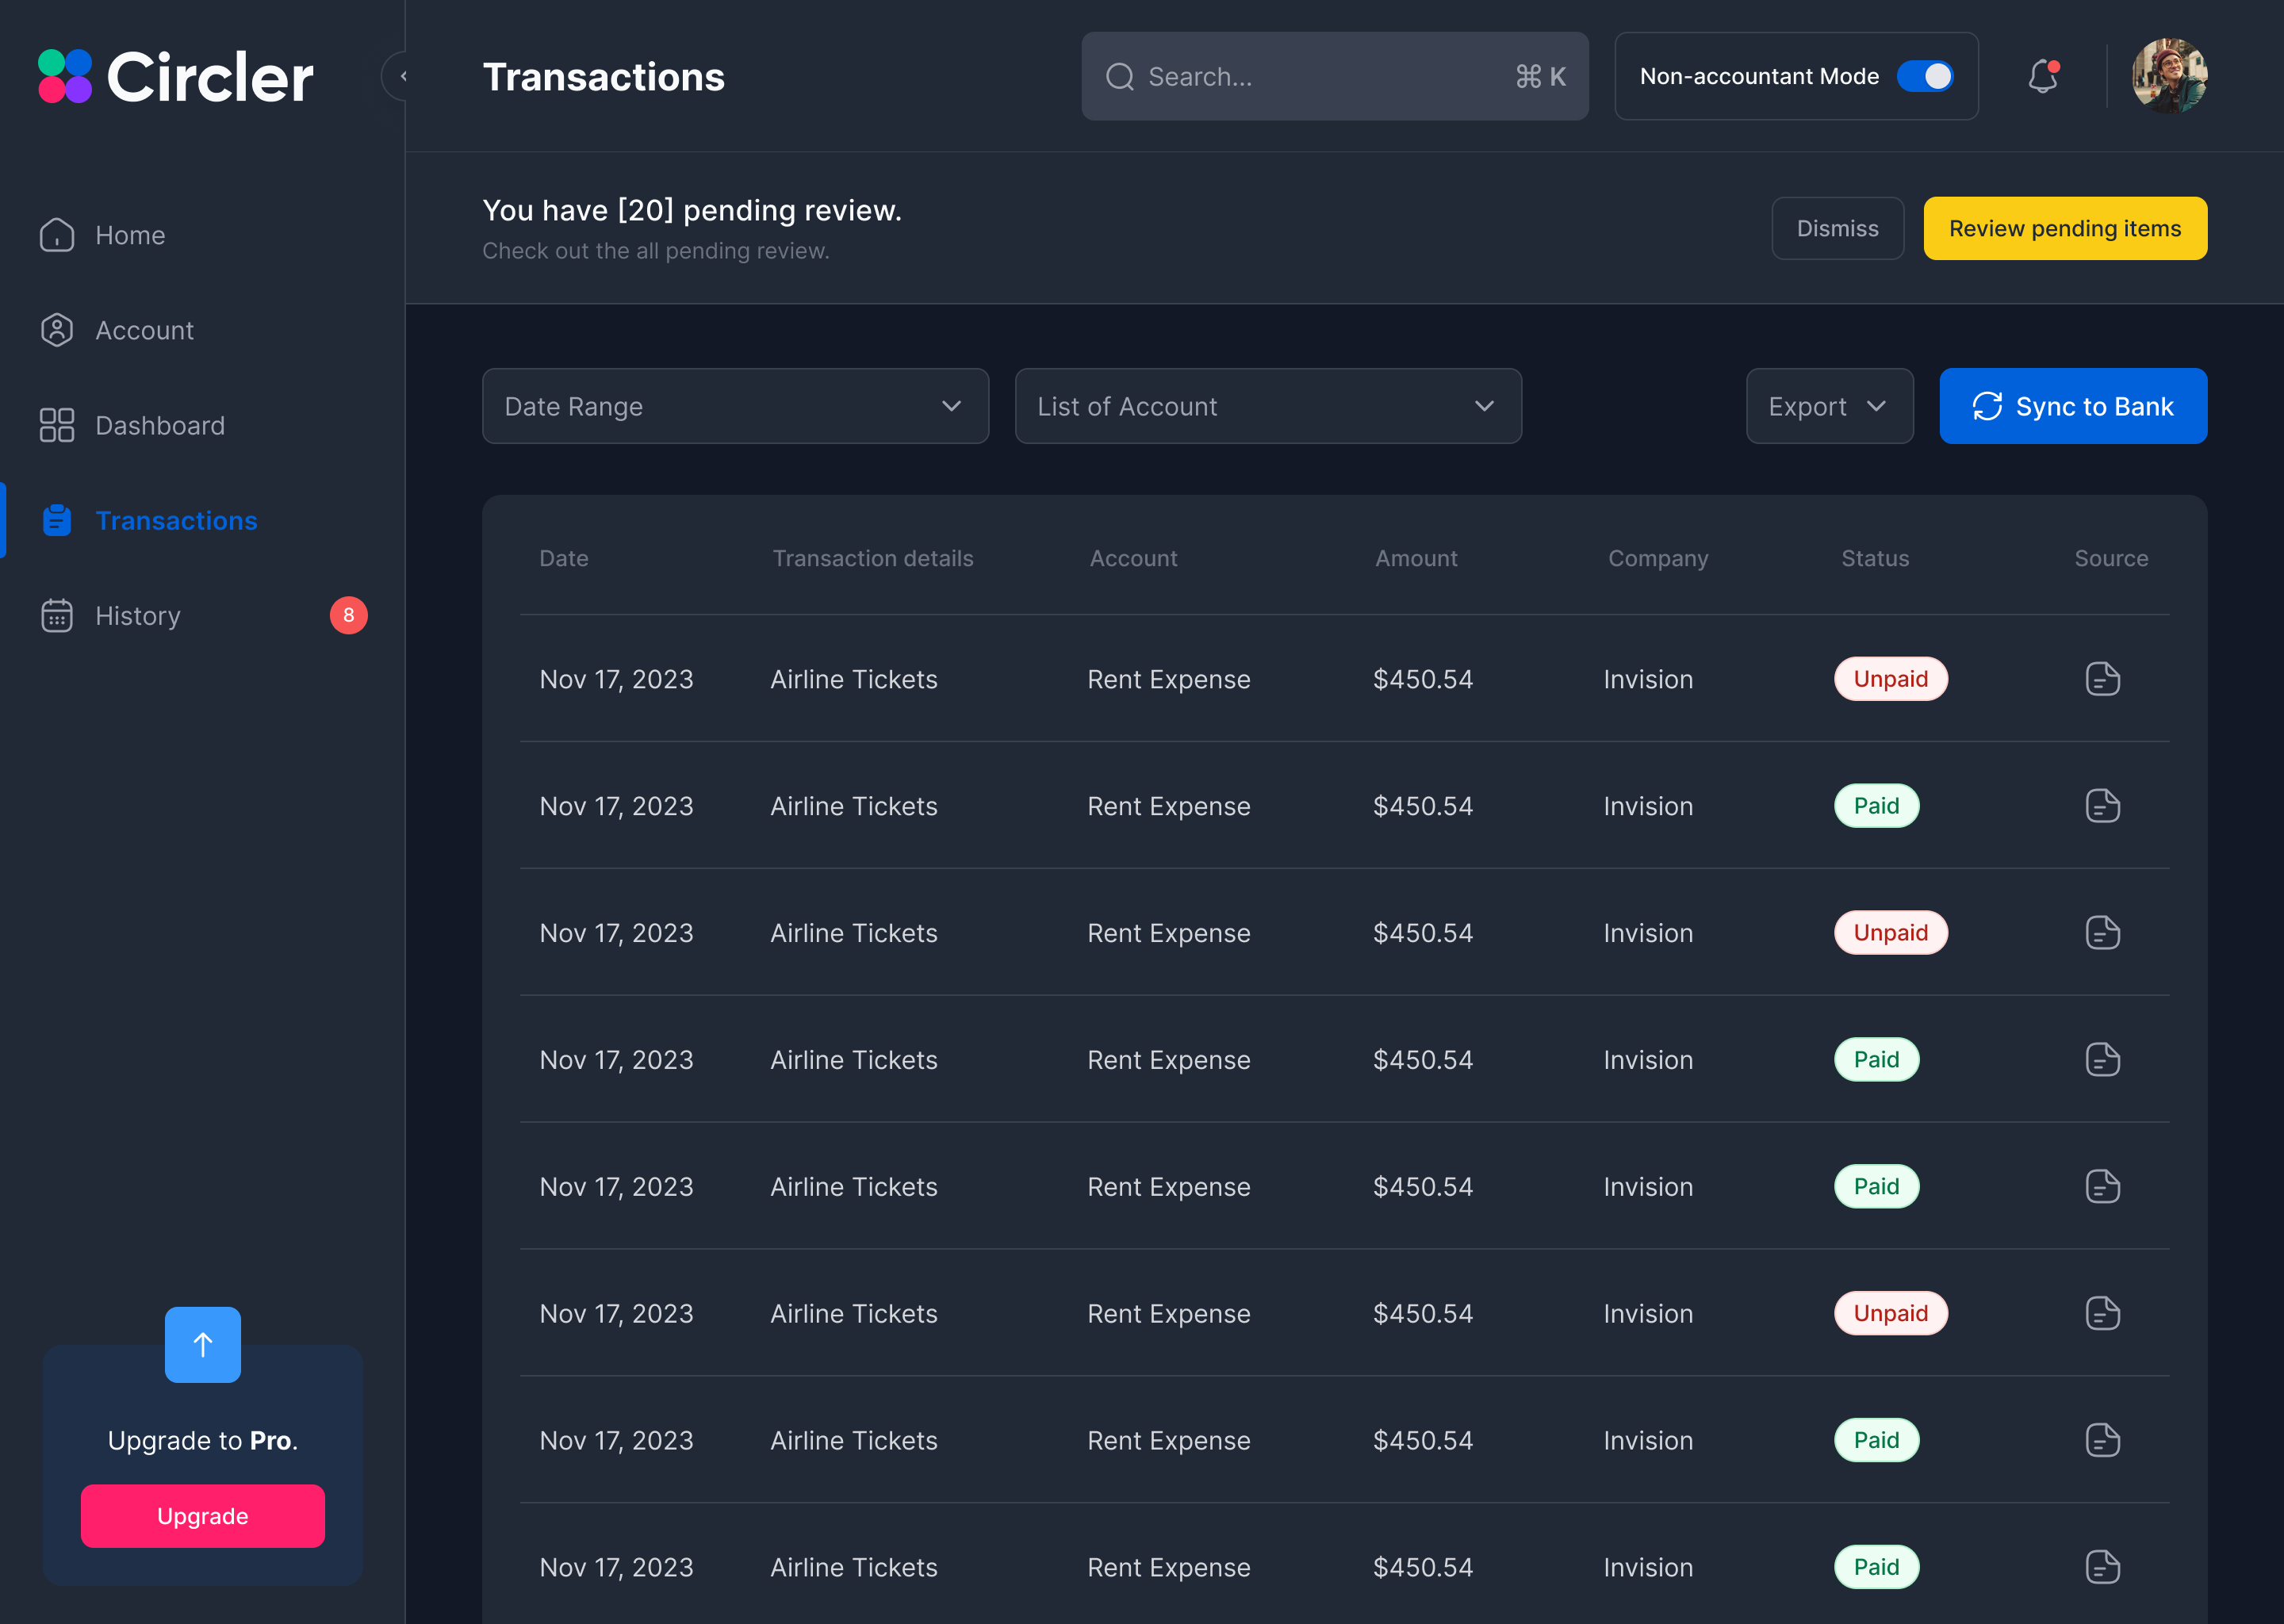Click the Sync to Bank button
2284x1624 pixels.
pos(2073,406)
